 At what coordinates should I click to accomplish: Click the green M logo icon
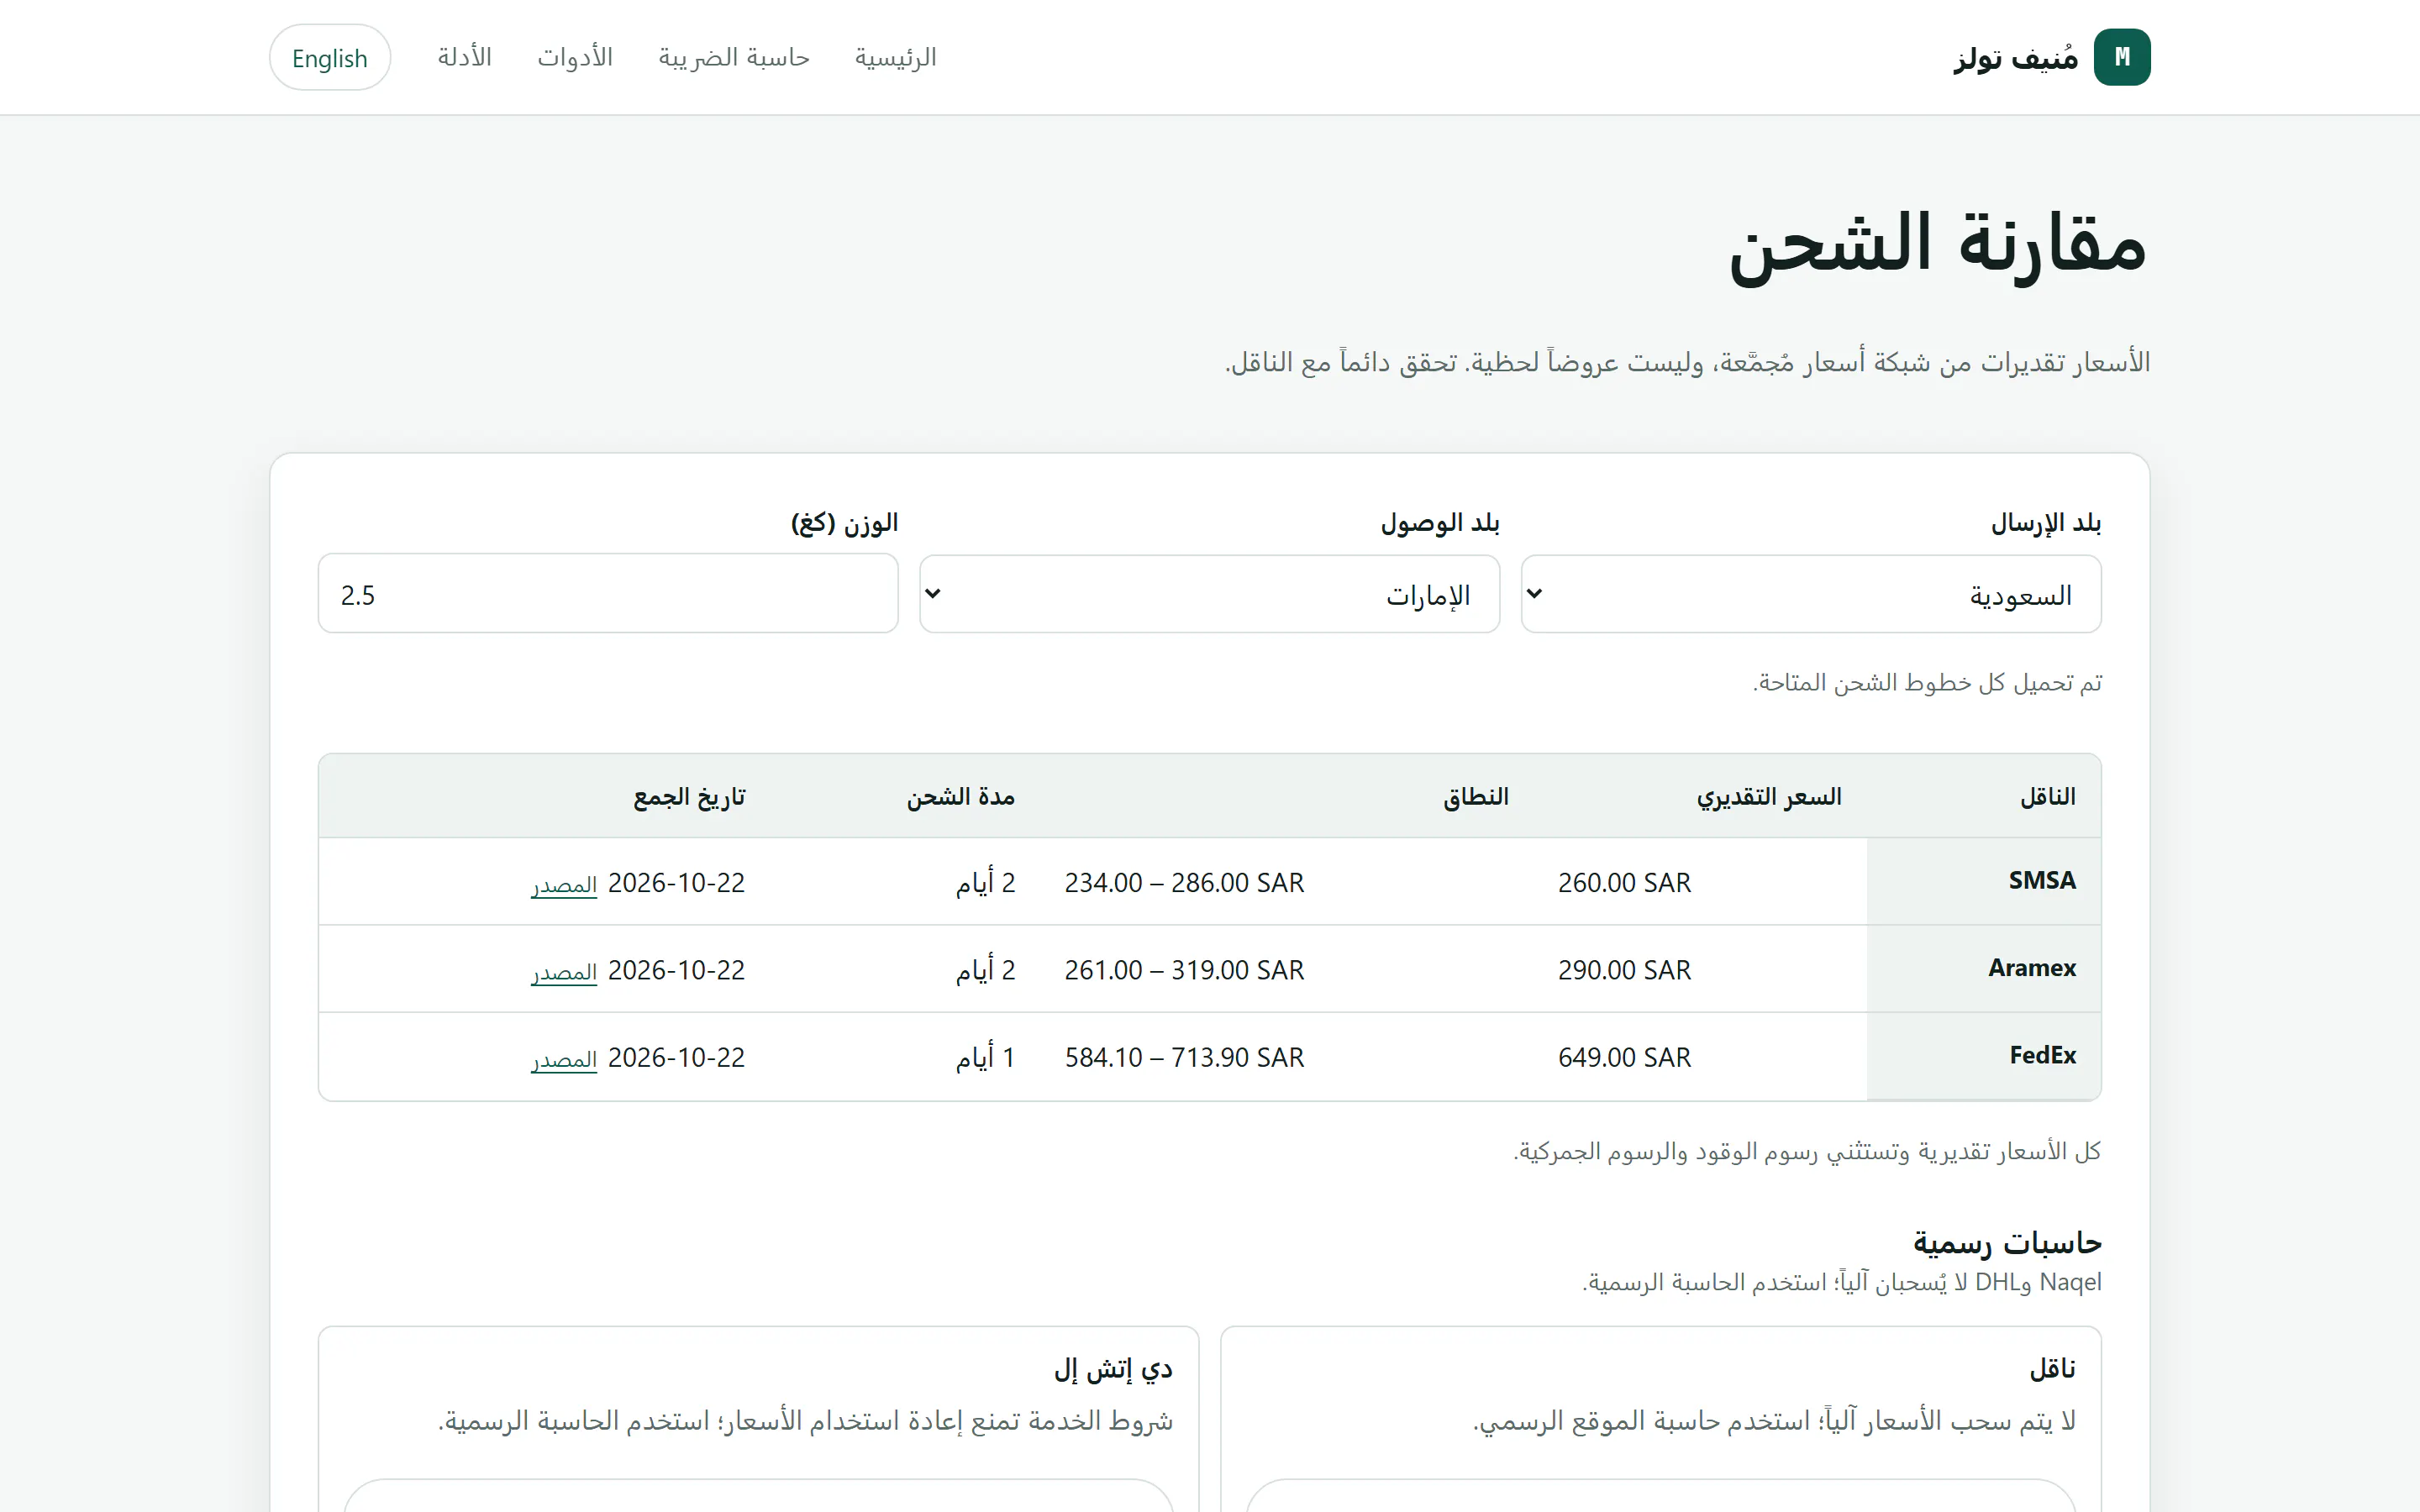pos(2121,57)
